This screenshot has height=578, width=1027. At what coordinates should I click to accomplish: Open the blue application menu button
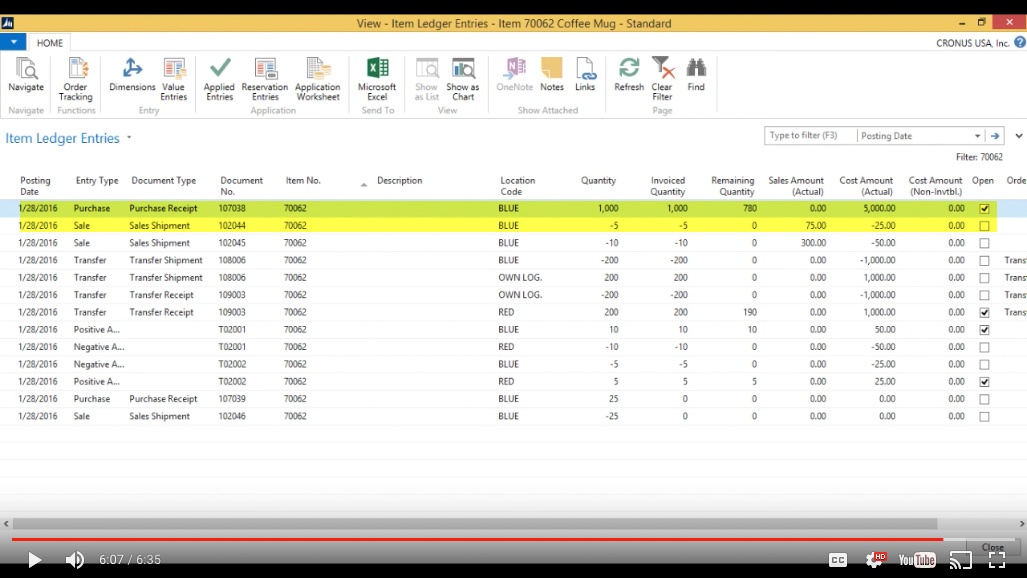13,42
